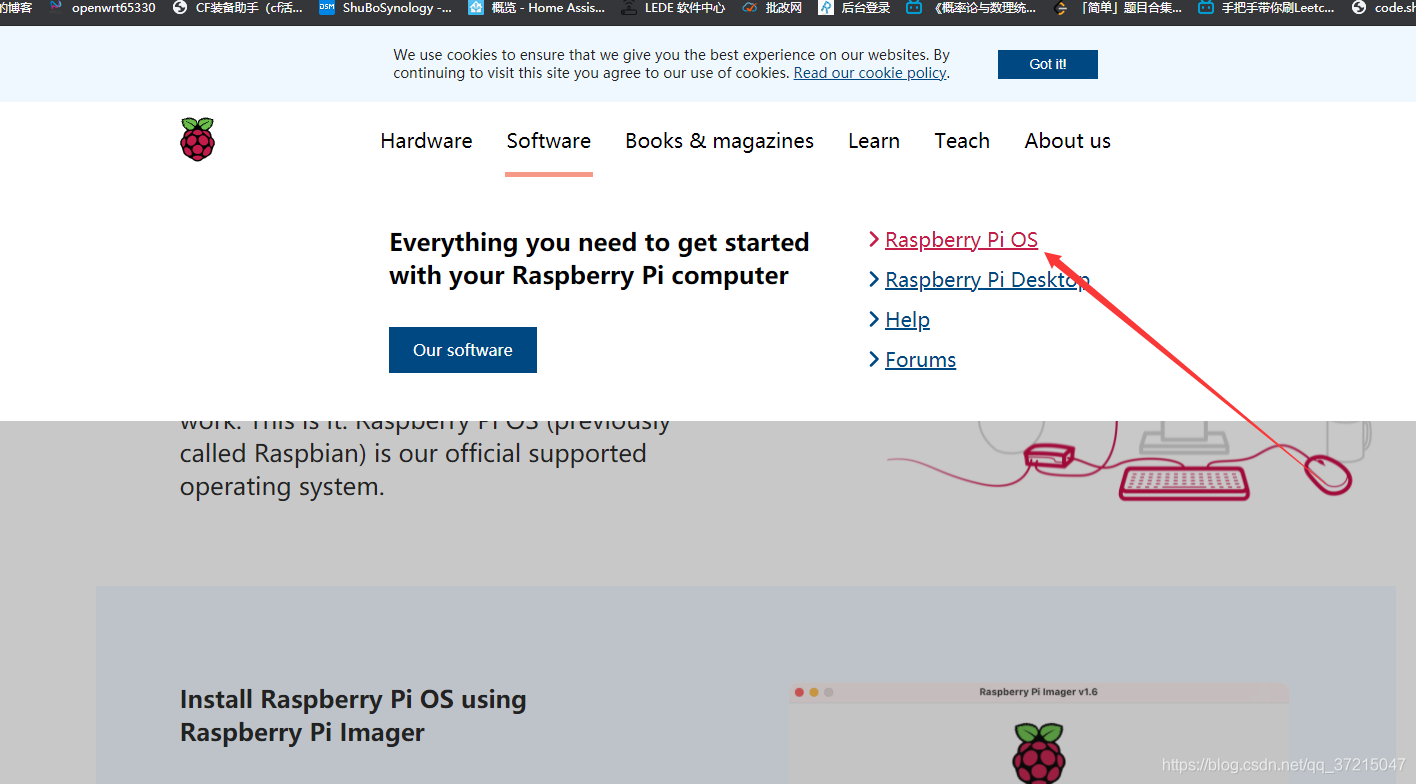The height and width of the screenshot is (784, 1416).
Task: Click the chevron beside Raspberry Pi OS
Action: [875, 239]
